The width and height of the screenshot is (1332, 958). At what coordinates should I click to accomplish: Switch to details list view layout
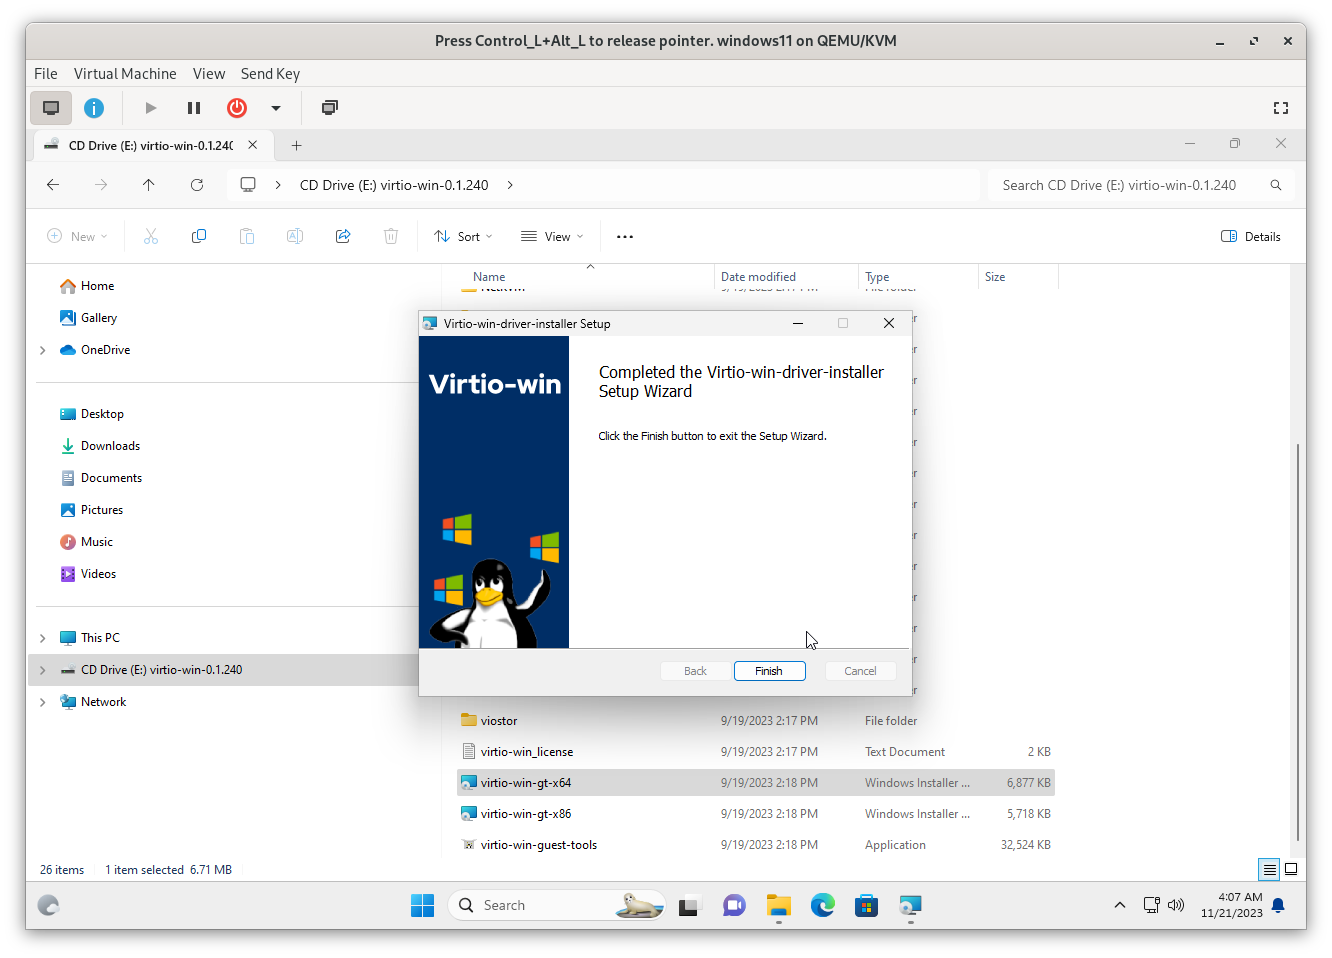[x=1269, y=870]
